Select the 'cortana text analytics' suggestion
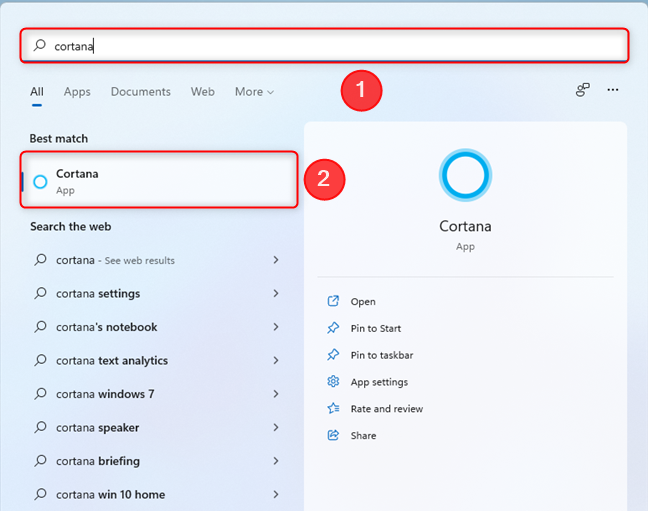The height and width of the screenshot is (511, 648). [x=156, y=361]
